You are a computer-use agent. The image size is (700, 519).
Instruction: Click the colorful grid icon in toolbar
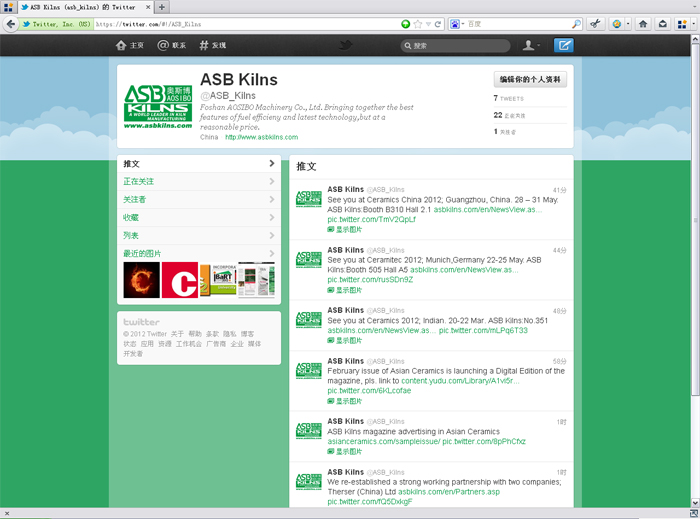point(682,24)
